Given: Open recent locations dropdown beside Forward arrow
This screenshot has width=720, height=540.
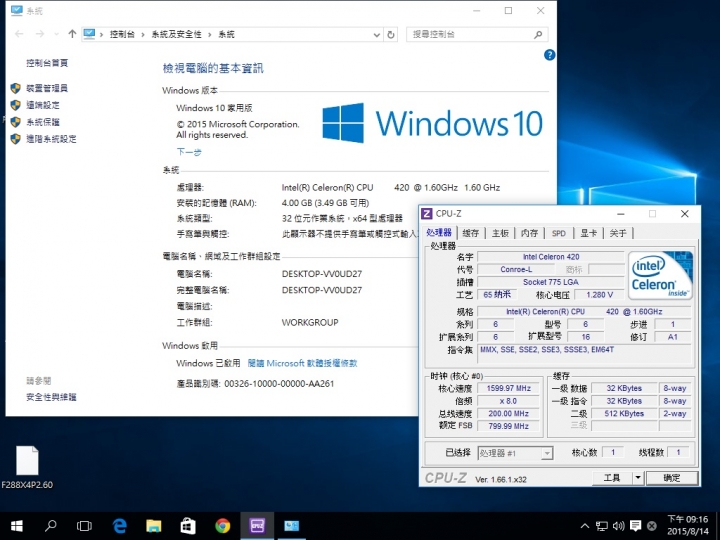Looking at the screenshot, I should [56, 34].
